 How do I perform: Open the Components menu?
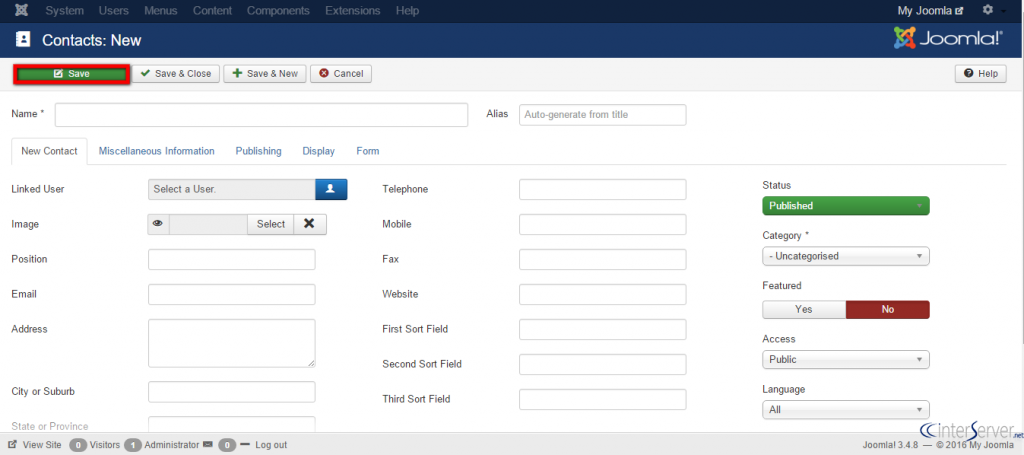point(278,10)
